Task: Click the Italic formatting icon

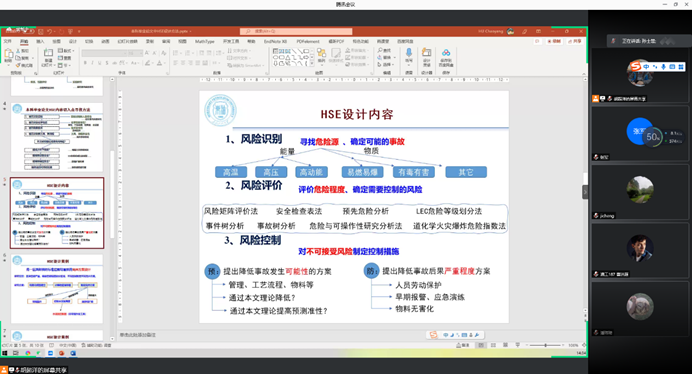Action: (x=92, y=63)
